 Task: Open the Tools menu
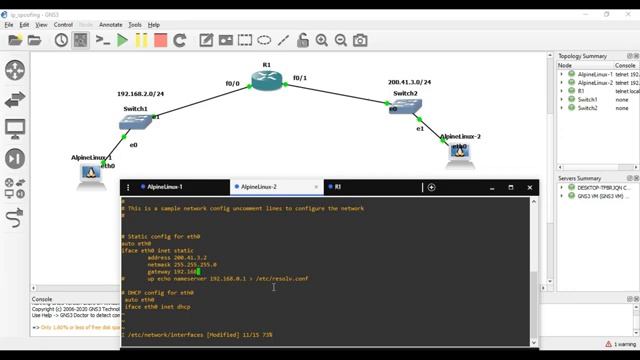tap(135, 25)
